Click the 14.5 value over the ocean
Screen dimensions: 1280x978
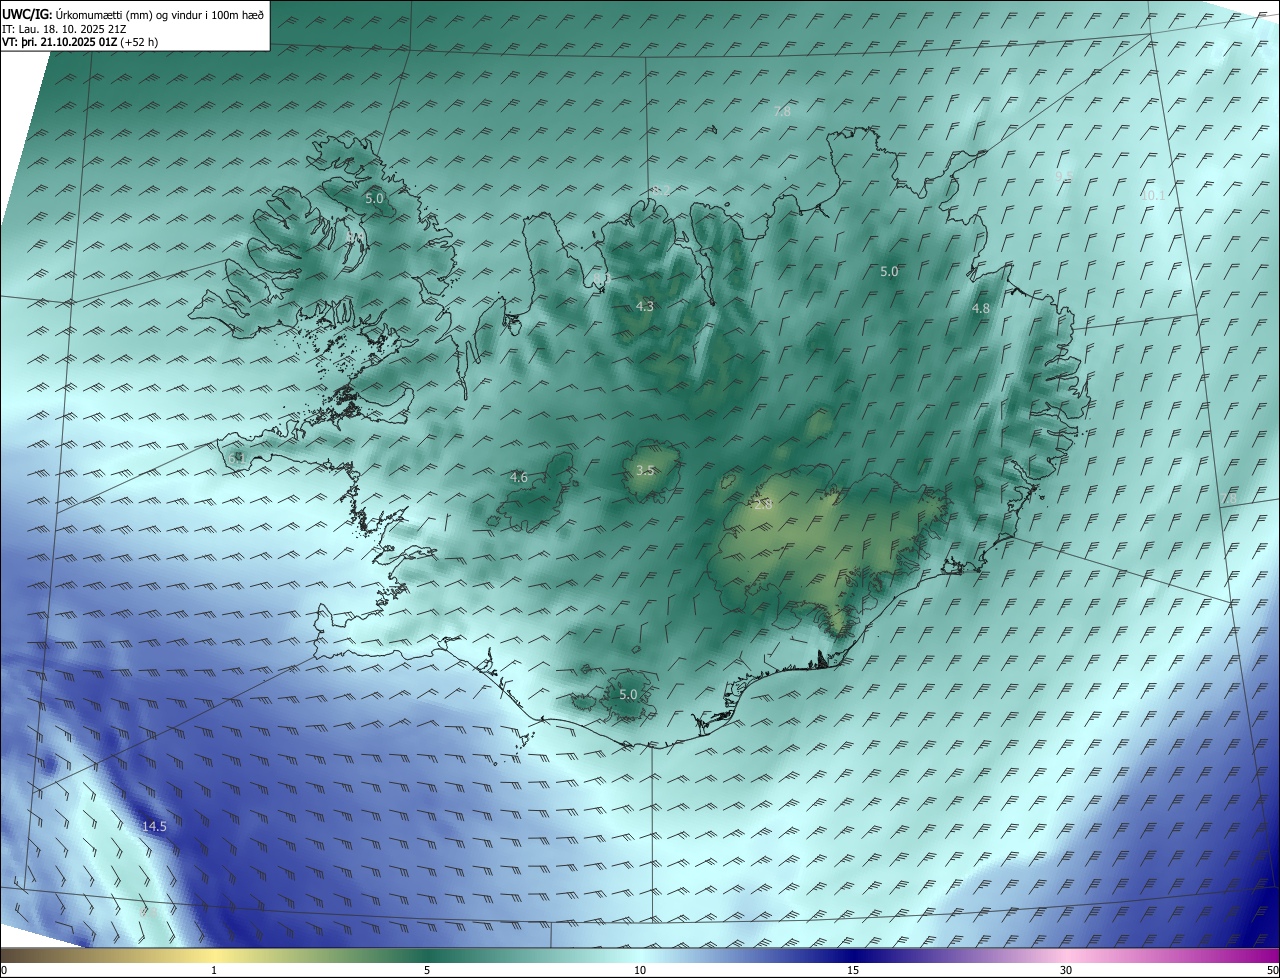[154, 826]
